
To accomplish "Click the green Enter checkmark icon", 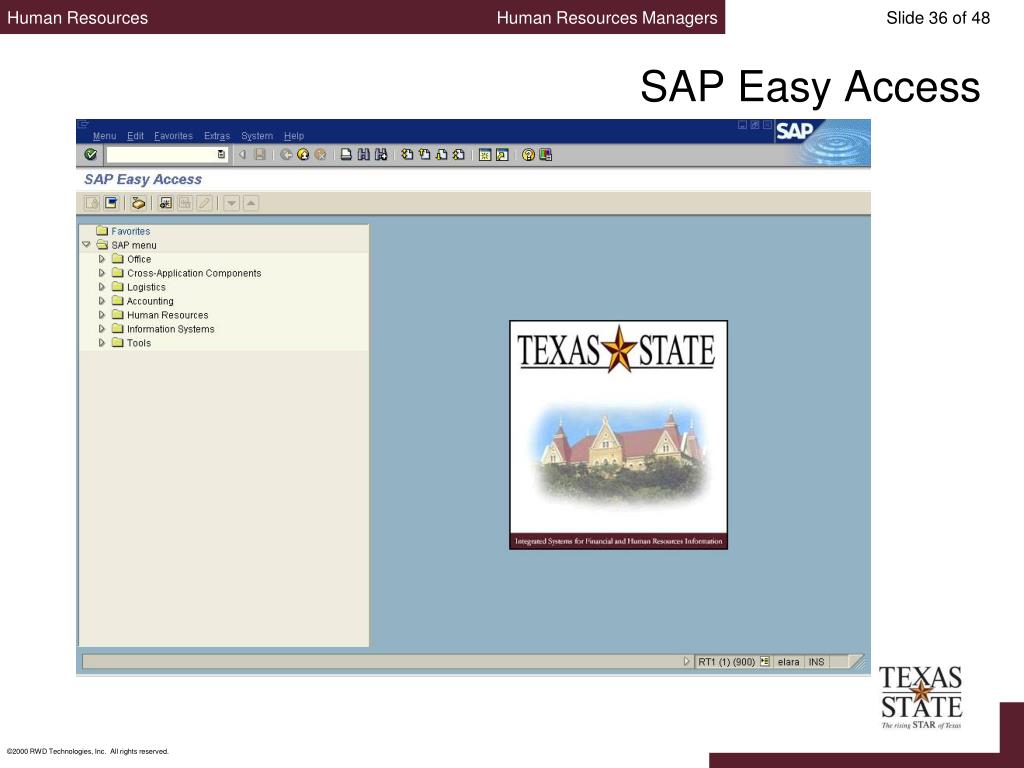I will 91,155.
